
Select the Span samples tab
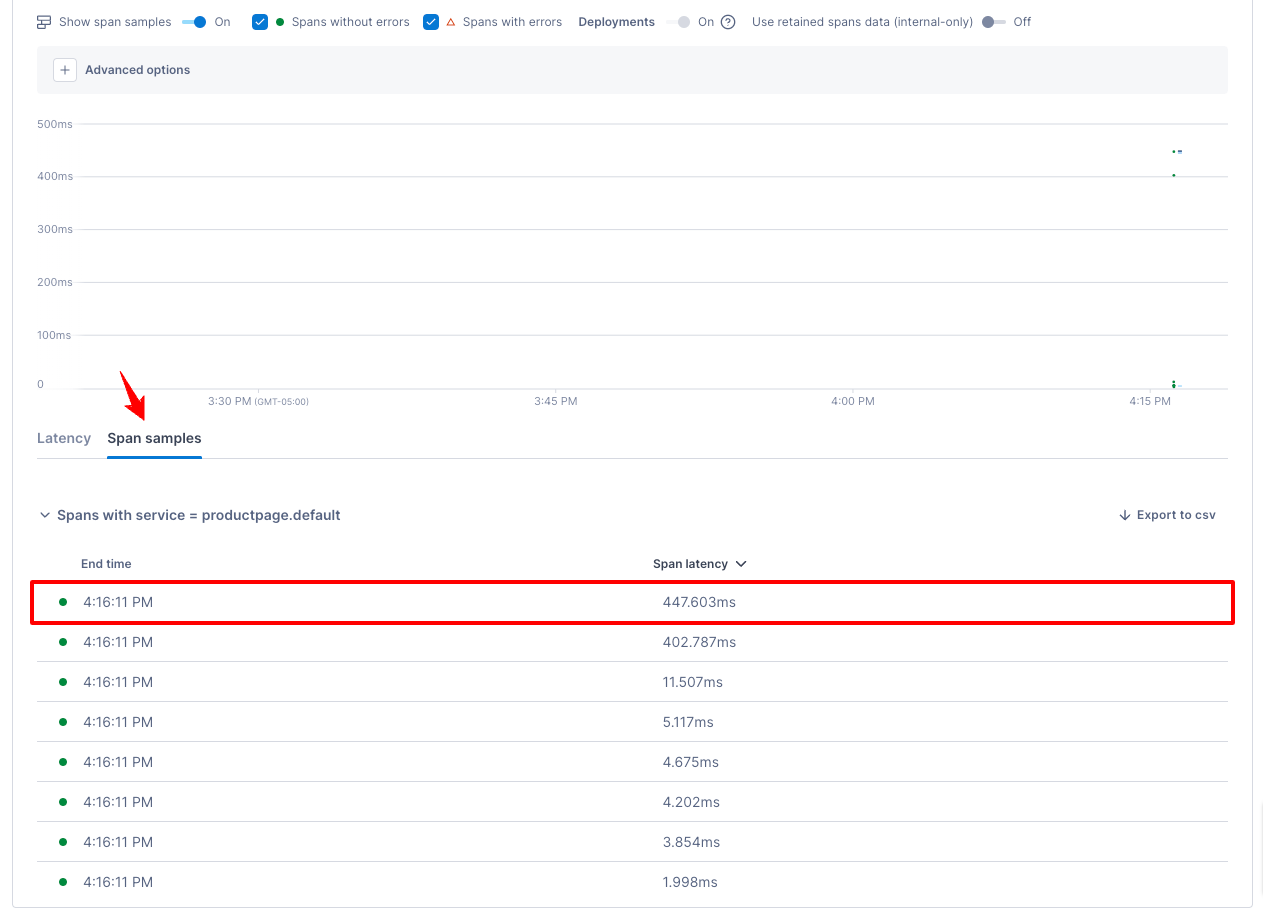tap(154, 438)
